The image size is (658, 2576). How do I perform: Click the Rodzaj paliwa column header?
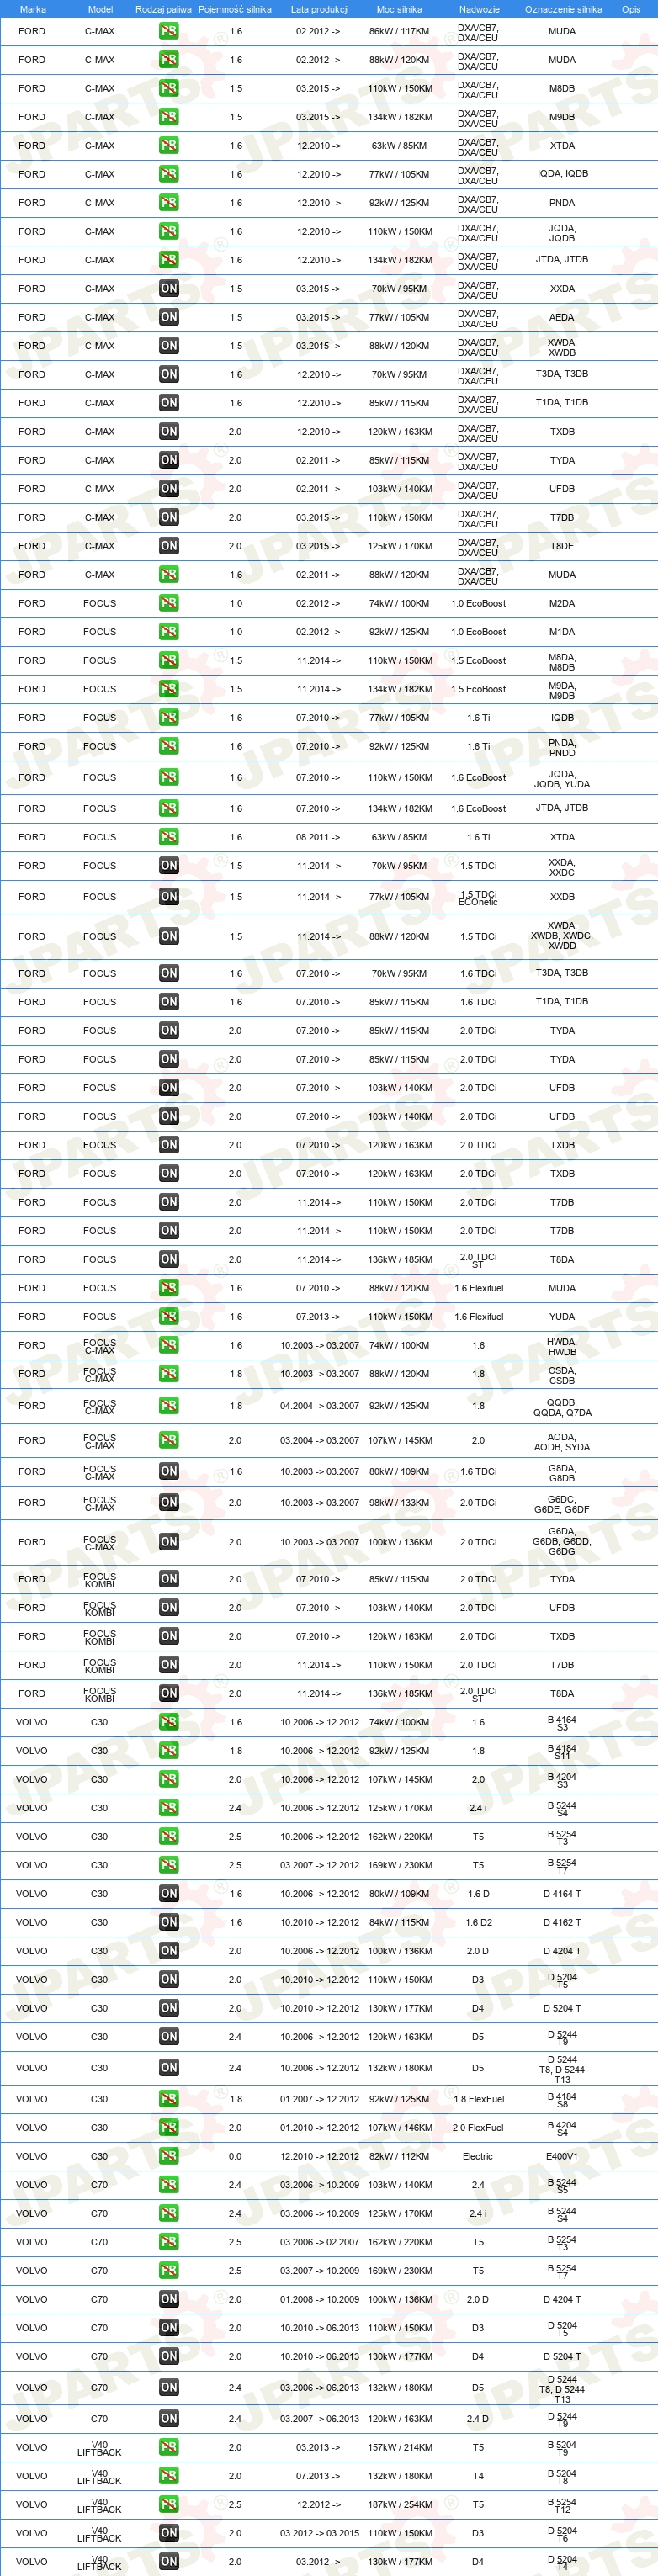click(x=163, y=9)
